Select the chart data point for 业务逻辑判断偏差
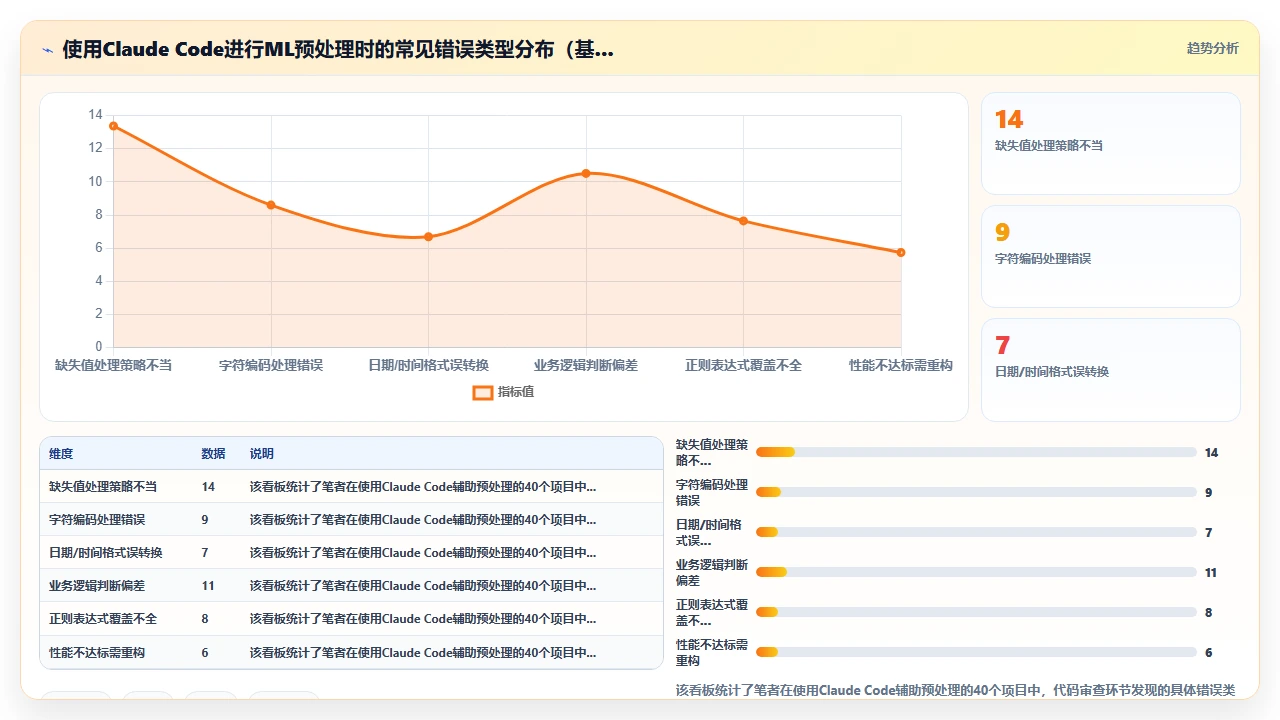The height and width of the screenshot is (720, 1280). point(586,173)
